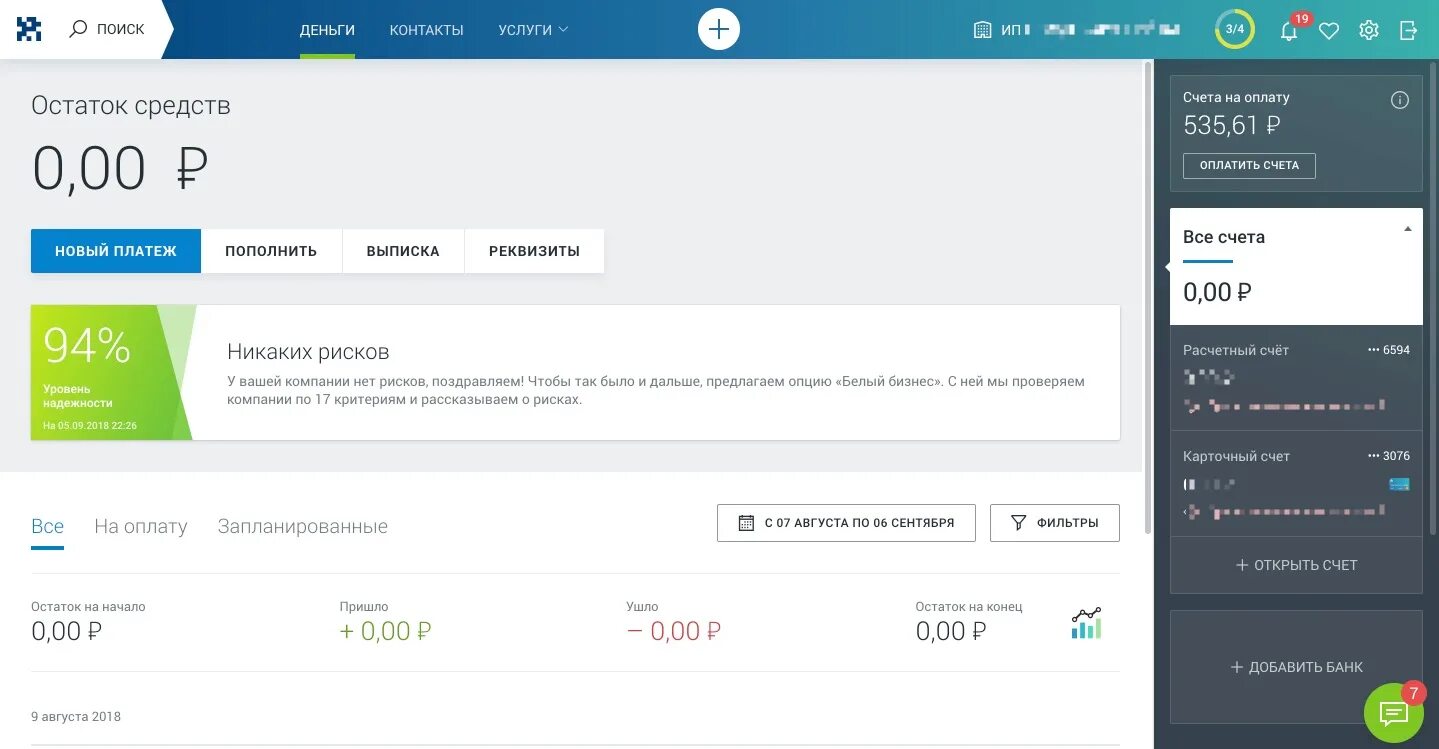Open the search (ПОИСК) field
The height and width of the screenshot is (749, 1439).
(x=107, y=29)
